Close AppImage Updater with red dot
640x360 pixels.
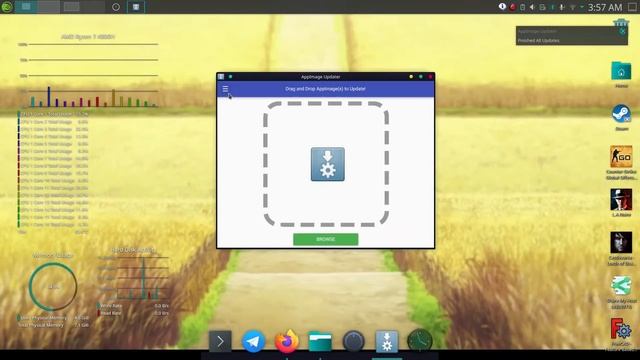[x=430, y=77]
